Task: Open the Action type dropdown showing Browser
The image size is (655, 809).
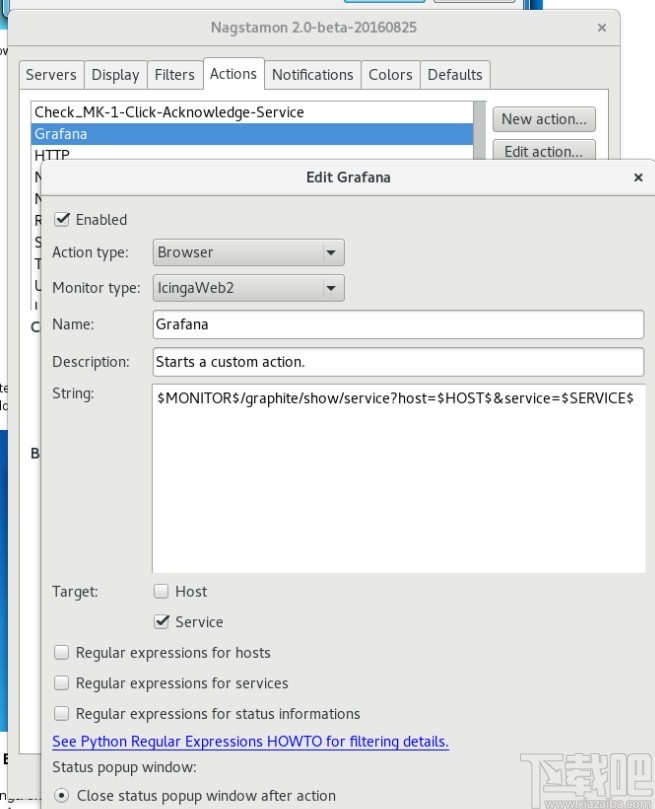Action: (x=249, y=252)
